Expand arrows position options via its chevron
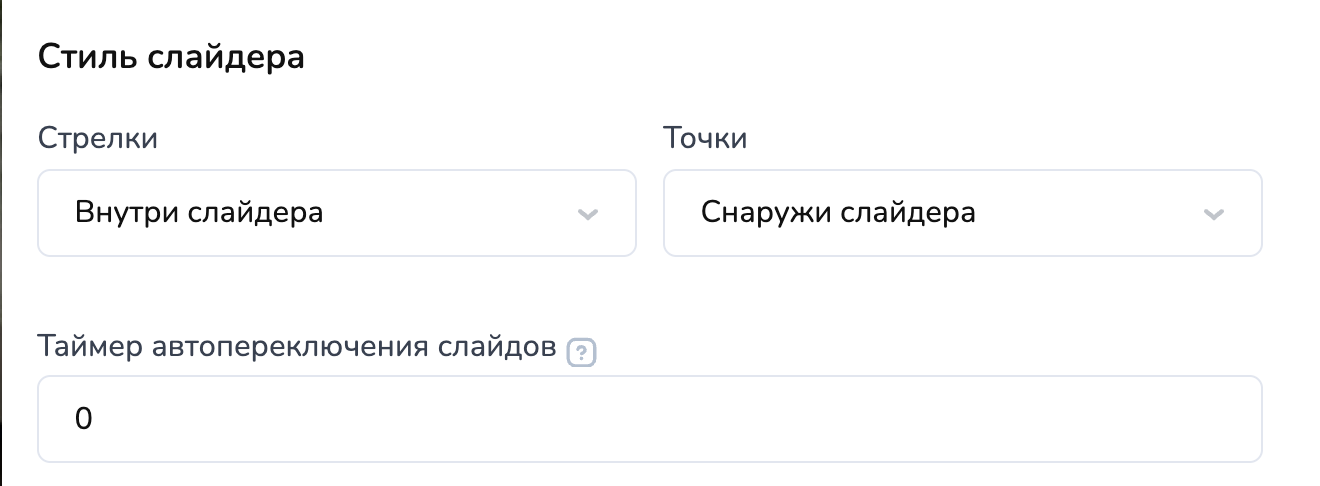 point(588,214)
